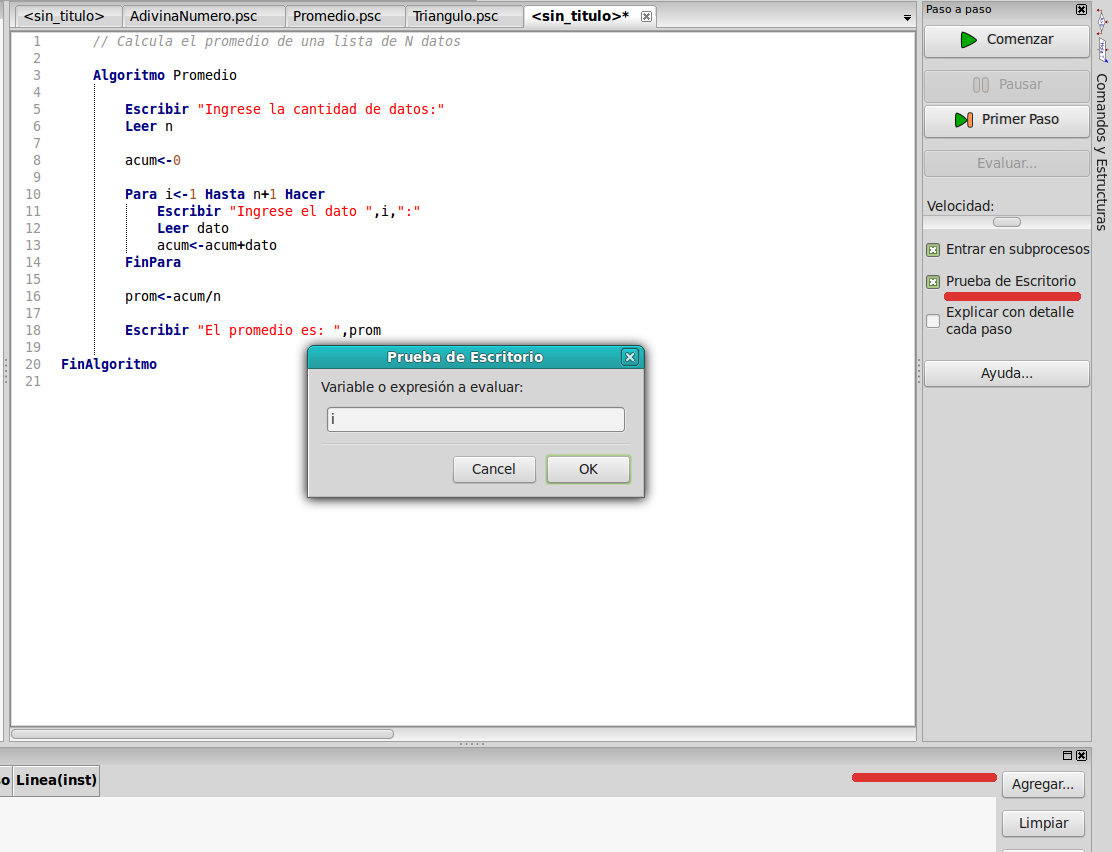This screenshot has width=1112, height=852.
Task: Click the 'acum<-0' code line
Action: [x=152, y=160]
